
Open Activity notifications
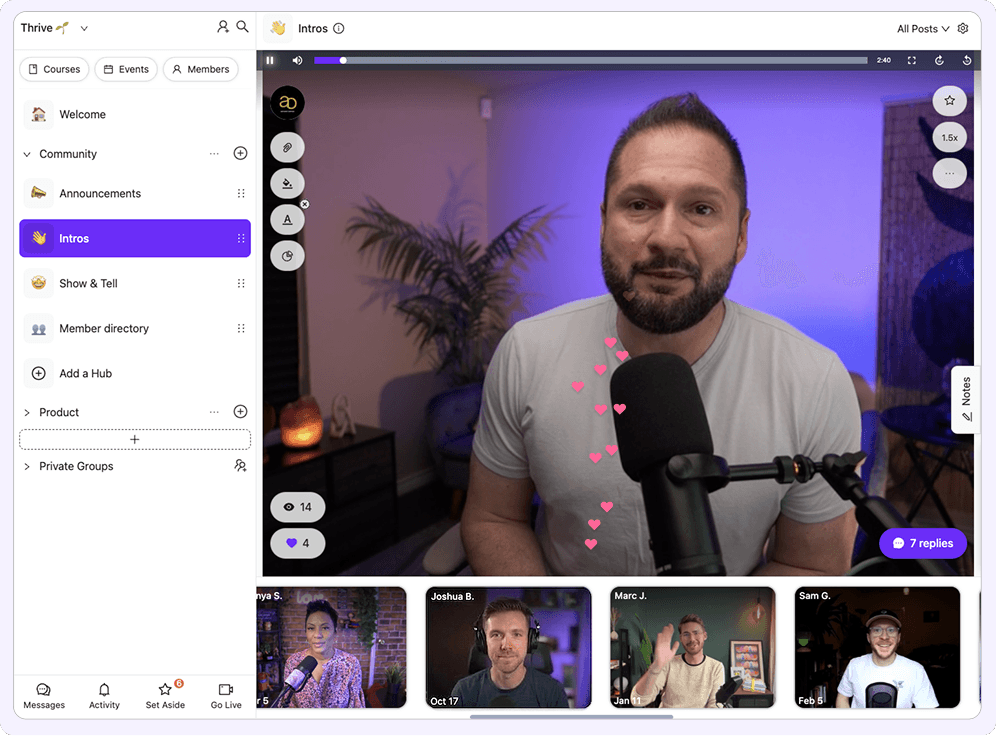[x=104, y=696]
